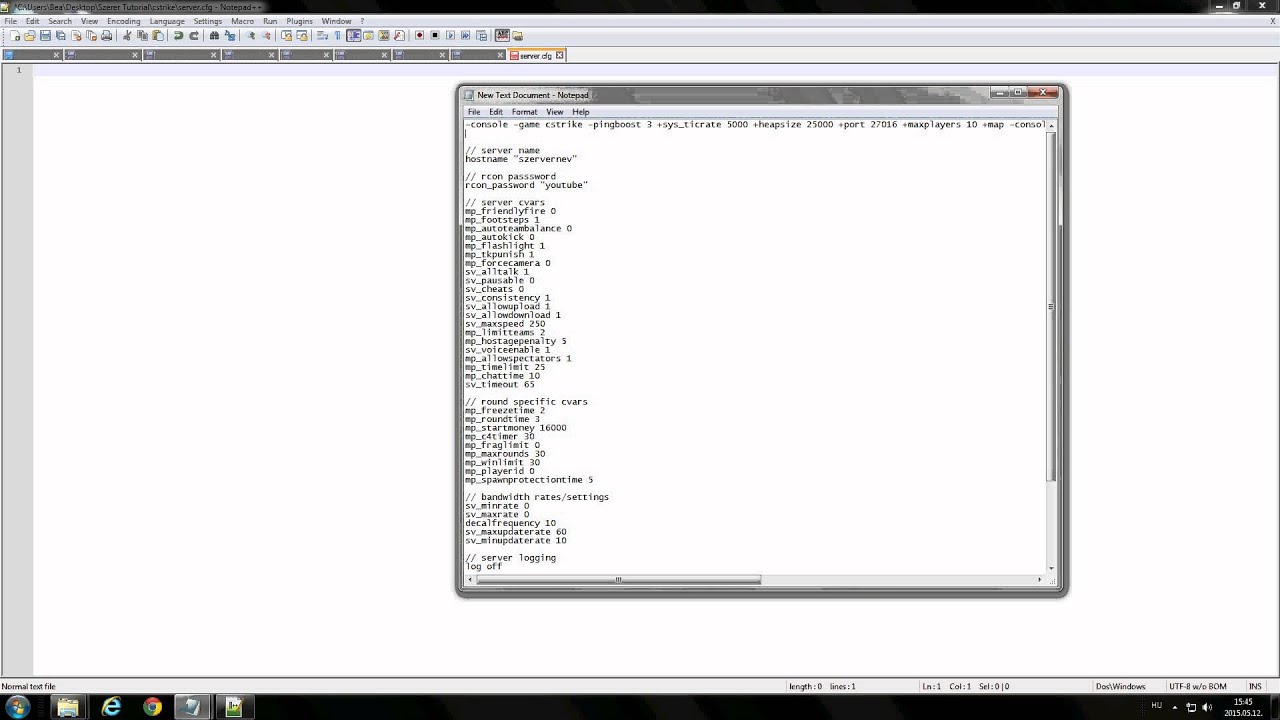Print the document from the toolbar
This screenshot has width=1280, height=720.
tap(106, 35)
